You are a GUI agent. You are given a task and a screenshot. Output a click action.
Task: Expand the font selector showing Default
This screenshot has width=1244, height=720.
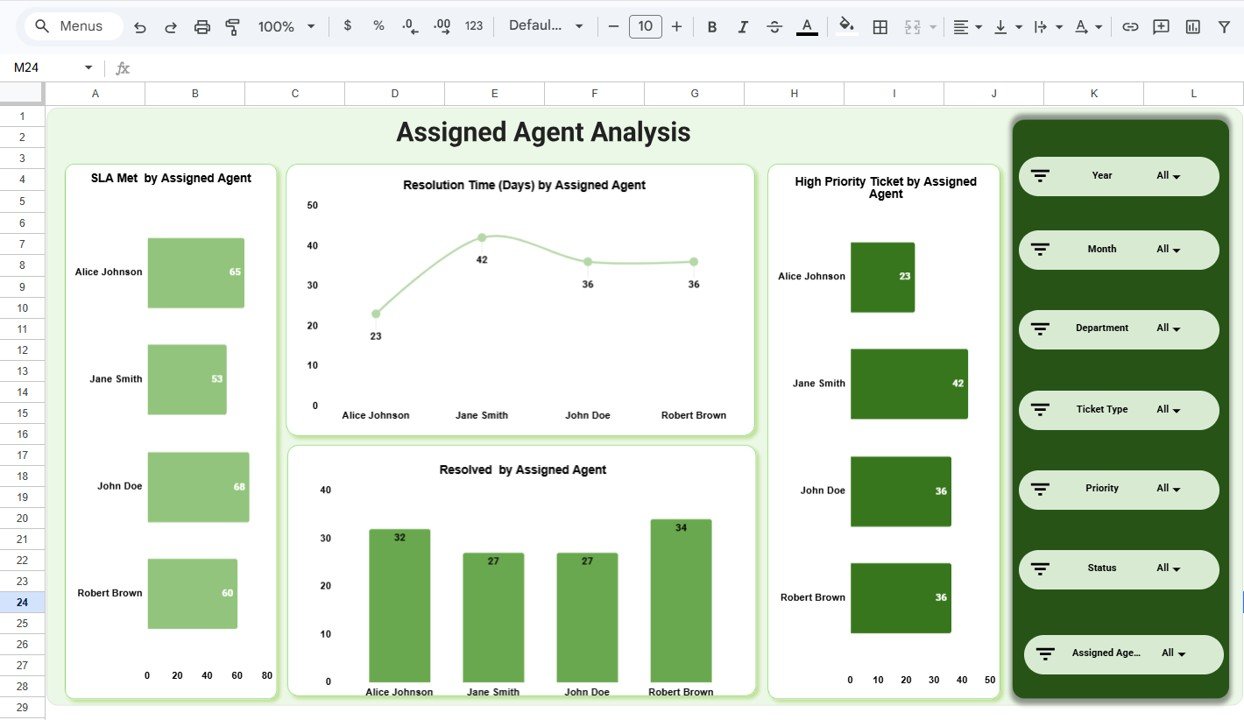[545, 26]
